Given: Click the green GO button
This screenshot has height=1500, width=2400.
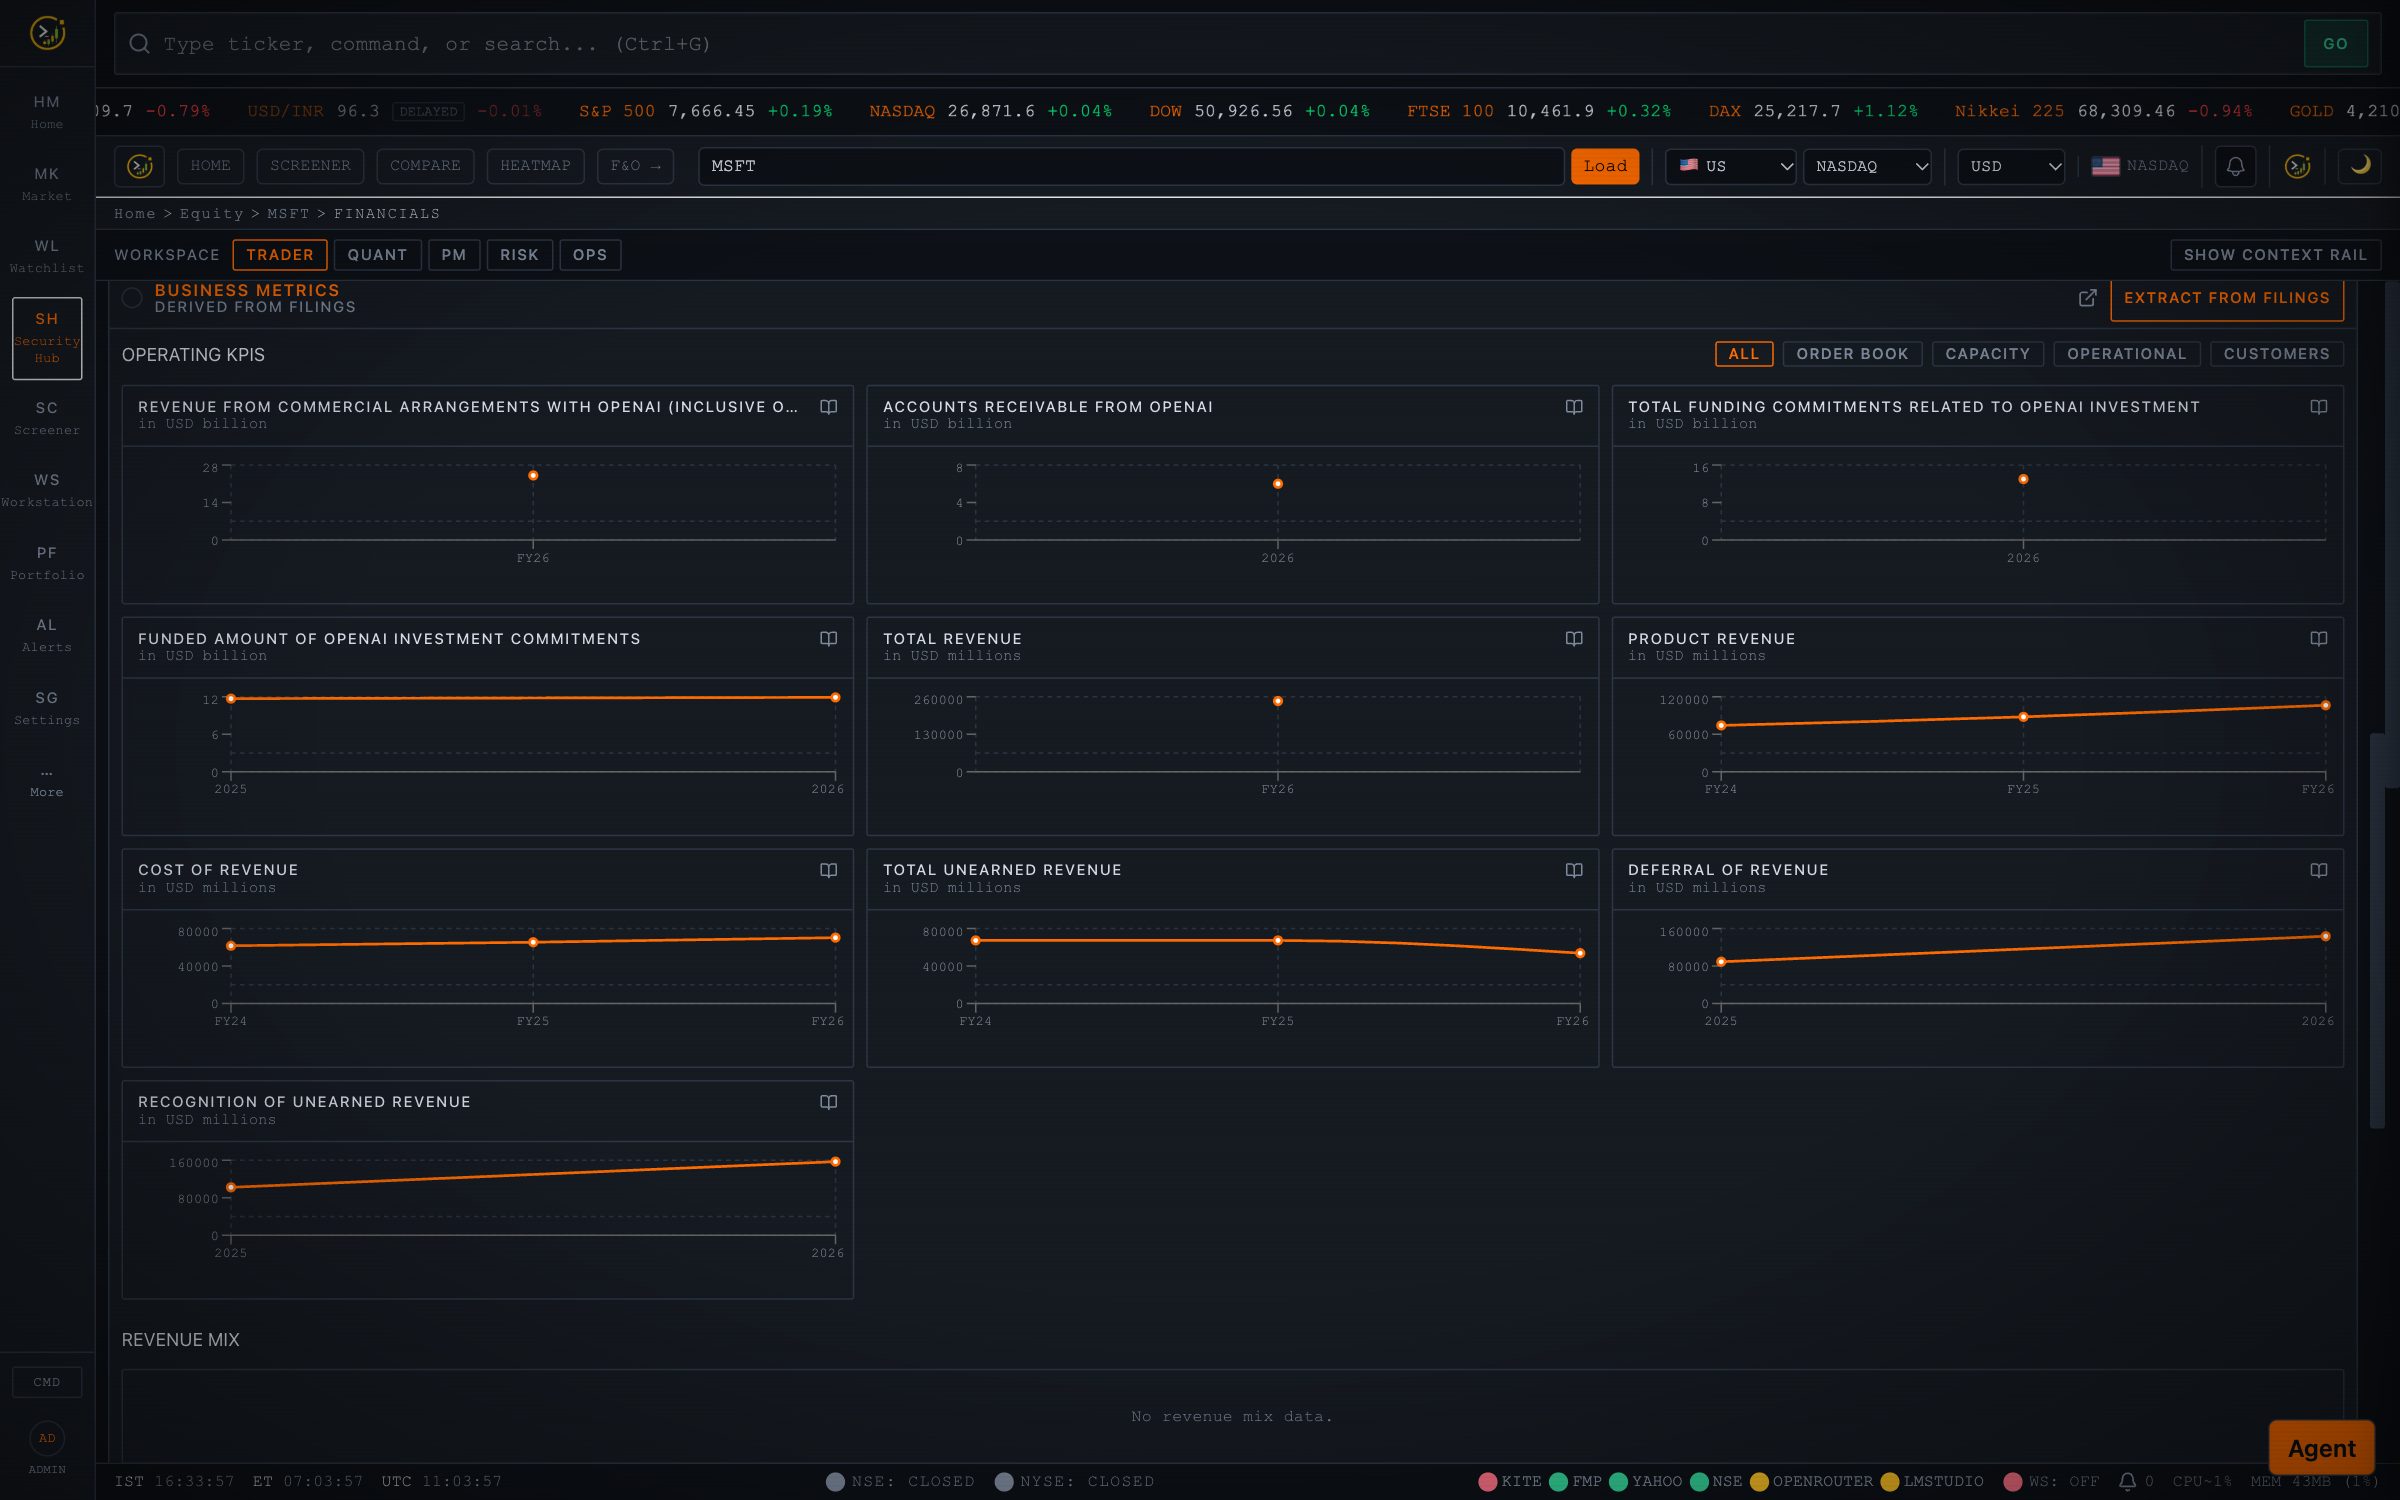Looking at the screenshot, I should (2336, 44).
